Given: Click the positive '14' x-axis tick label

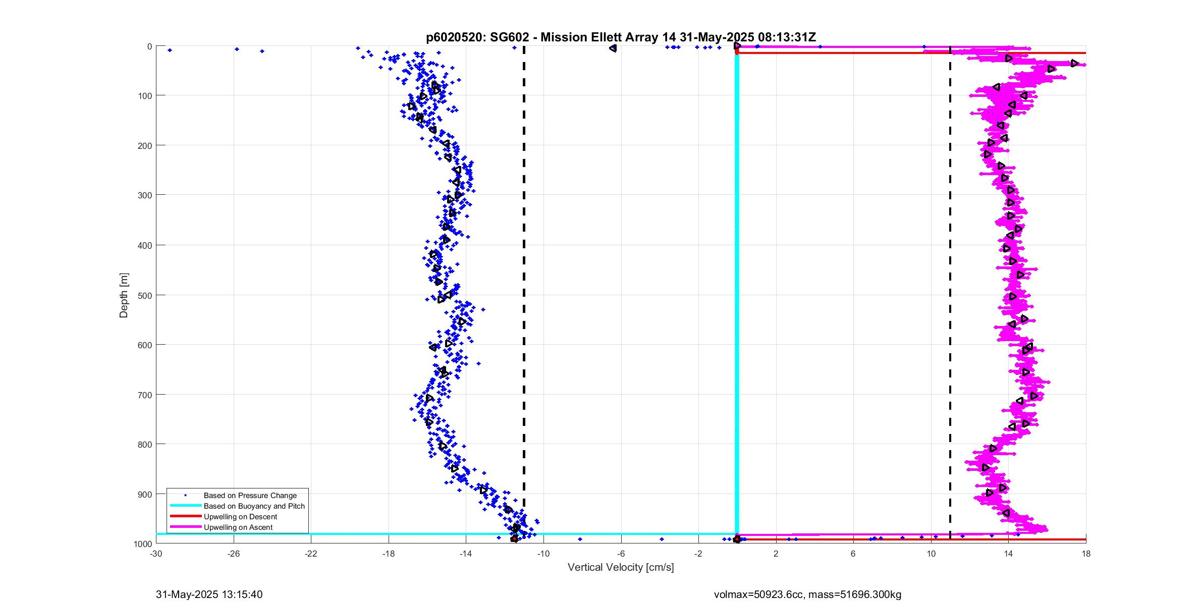Looking at the screenshot, I should tap(1008, 552).
